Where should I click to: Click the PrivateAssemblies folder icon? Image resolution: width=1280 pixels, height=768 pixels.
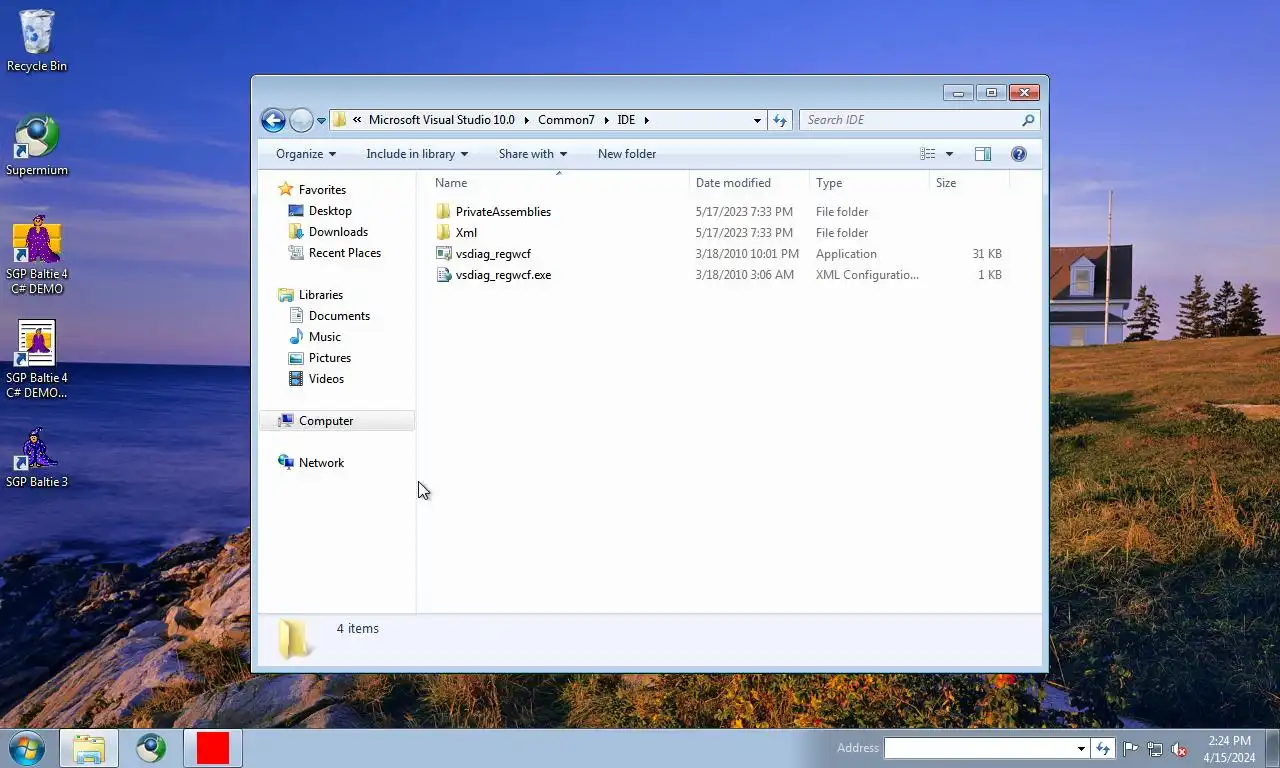point(444,212)
